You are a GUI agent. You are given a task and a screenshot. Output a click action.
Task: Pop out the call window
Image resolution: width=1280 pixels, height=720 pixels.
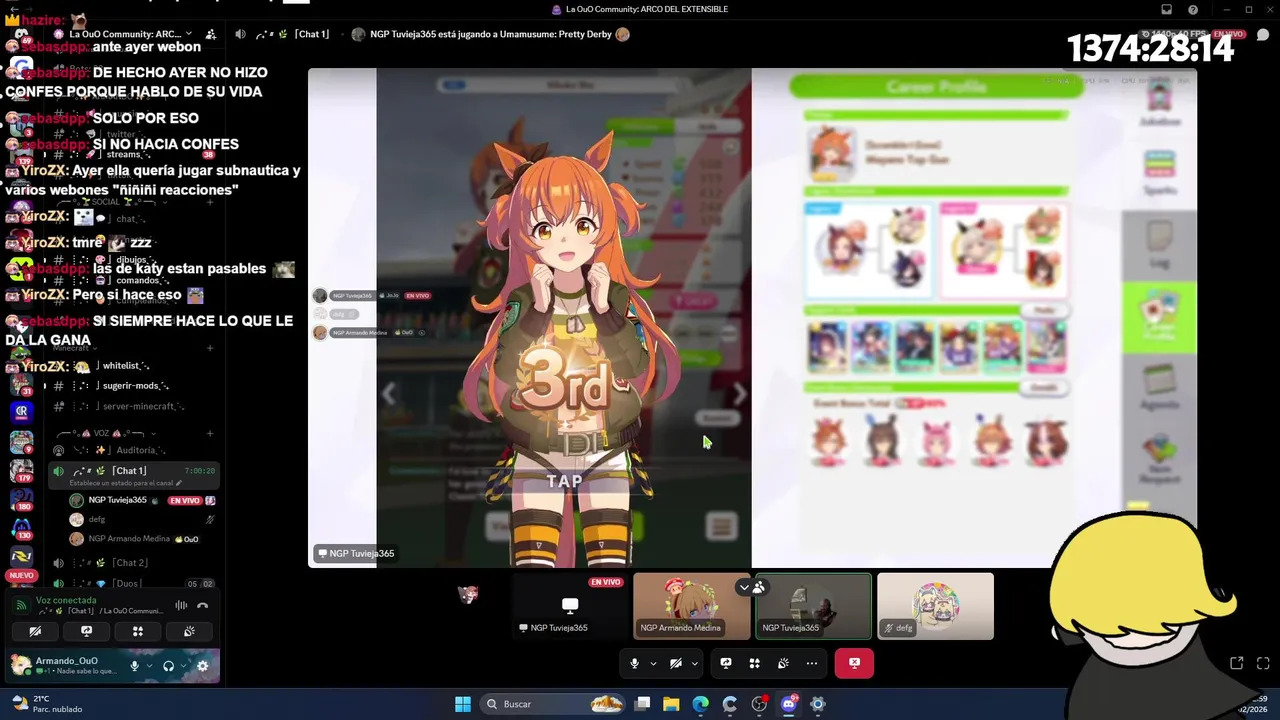(1236, 663)
